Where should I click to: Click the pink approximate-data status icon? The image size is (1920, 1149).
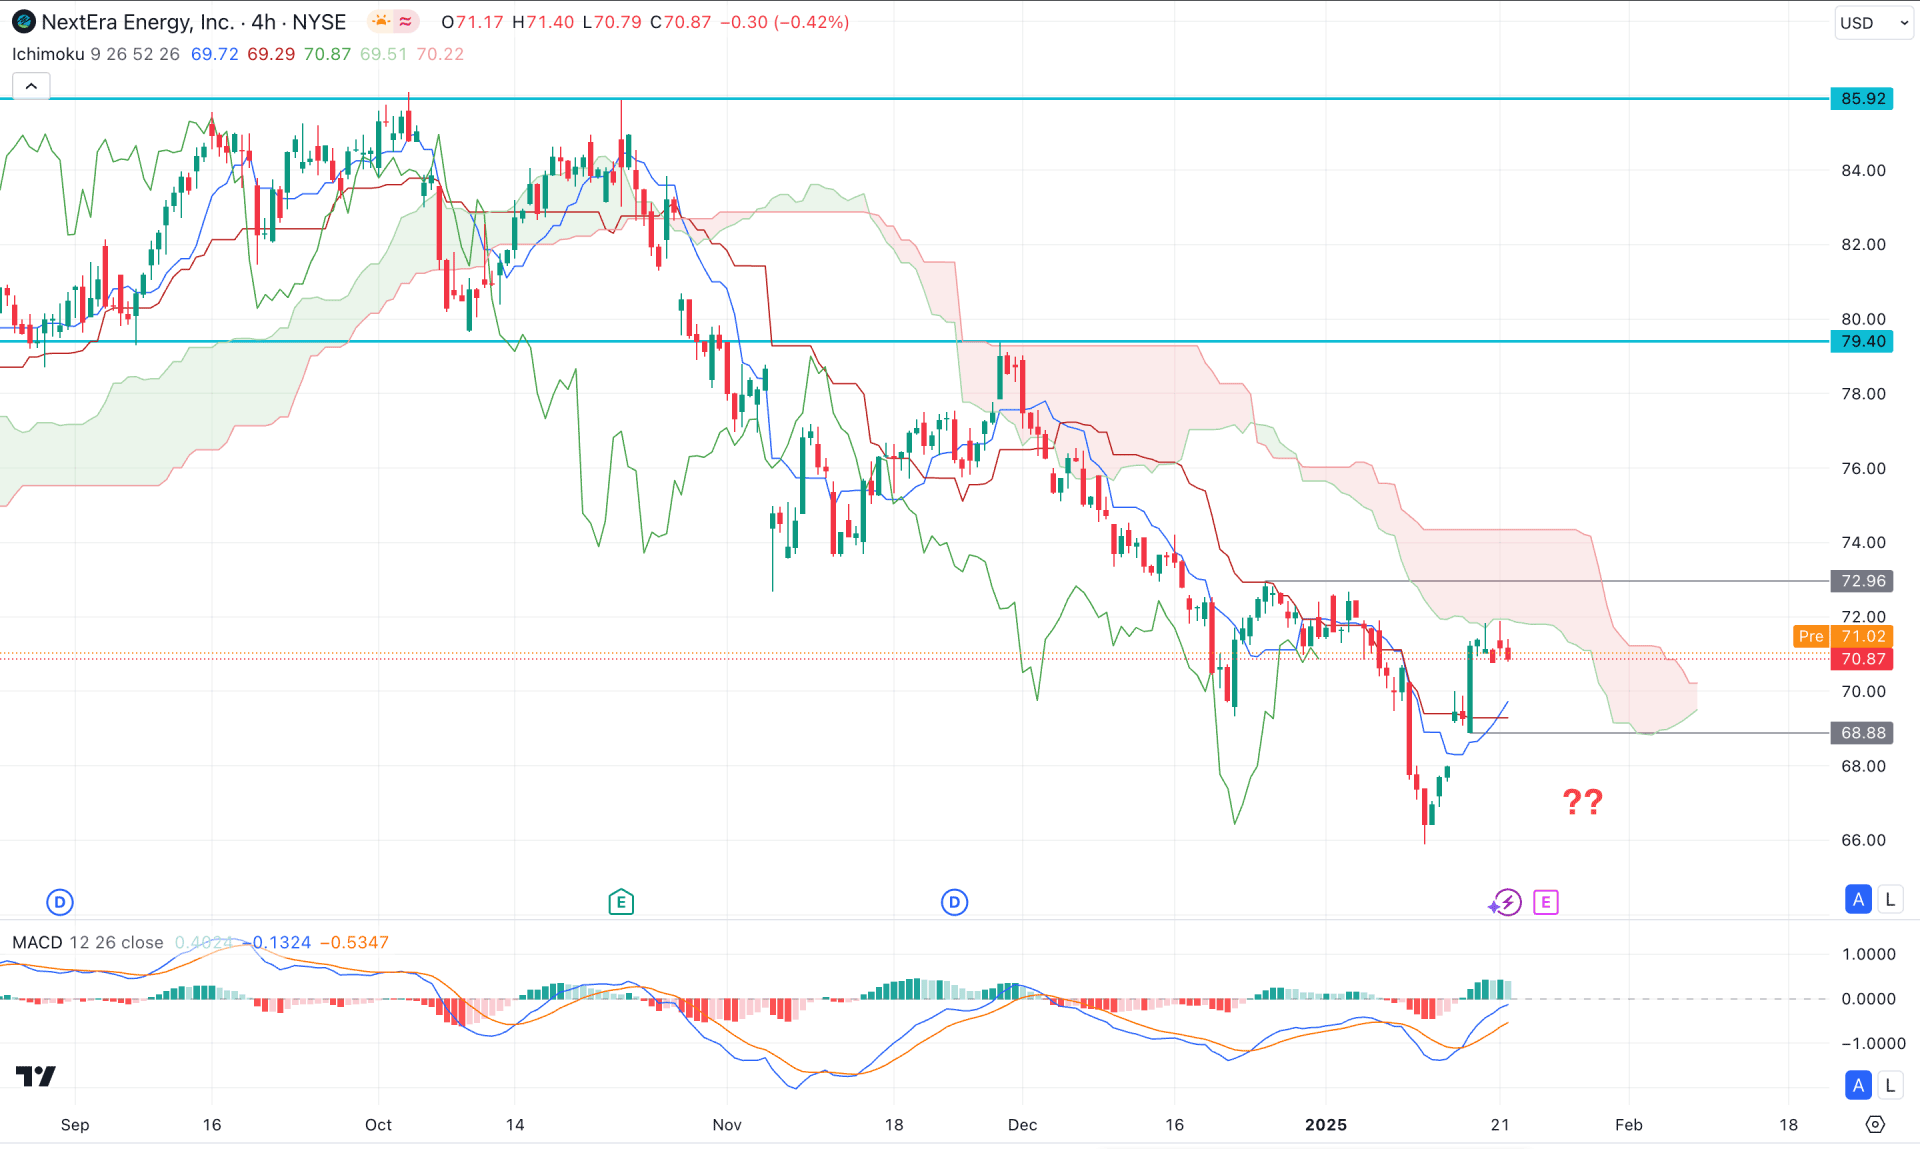[406, 21]
